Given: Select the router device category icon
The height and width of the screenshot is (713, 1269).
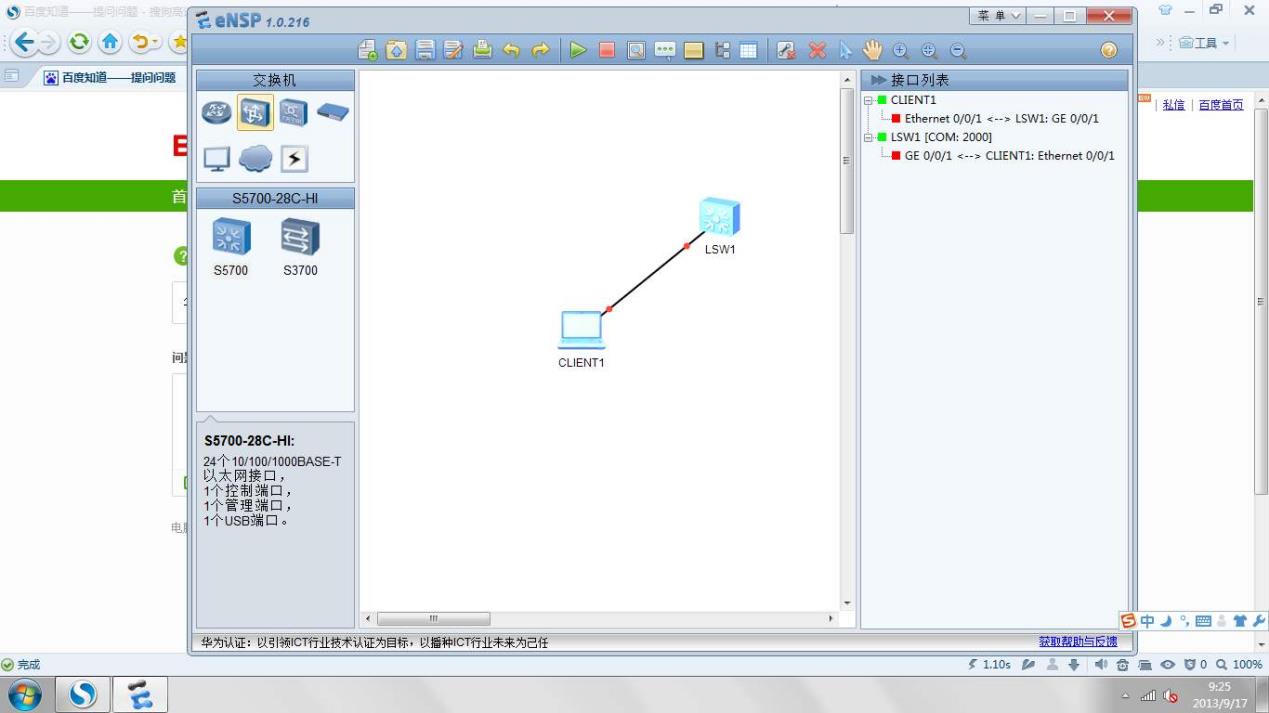Looking at the screenshot, I should click(x=216, y=112).
